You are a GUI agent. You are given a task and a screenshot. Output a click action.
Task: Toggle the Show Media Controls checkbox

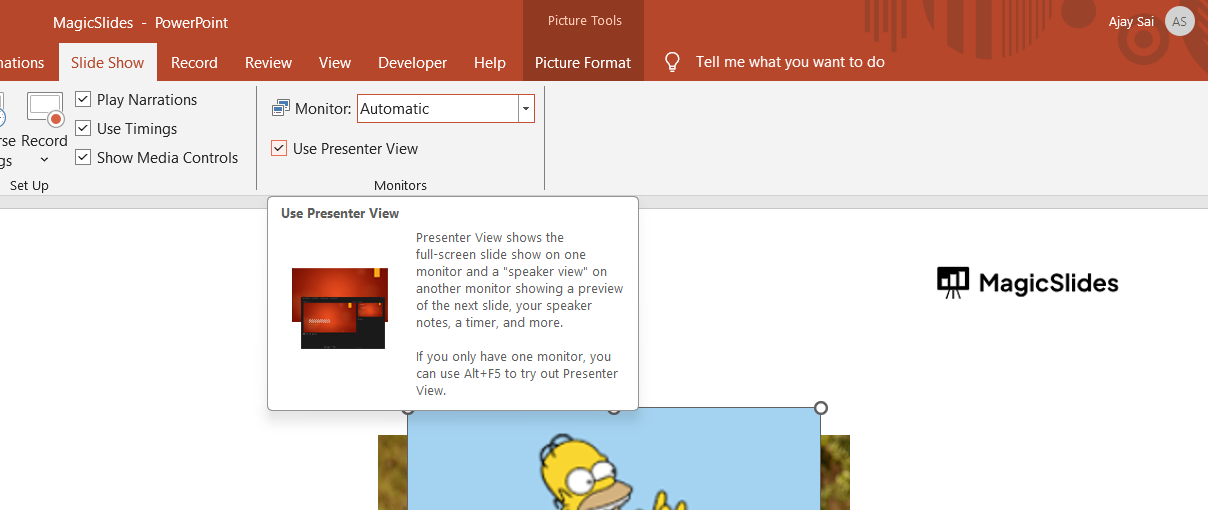tap(83, 158)
